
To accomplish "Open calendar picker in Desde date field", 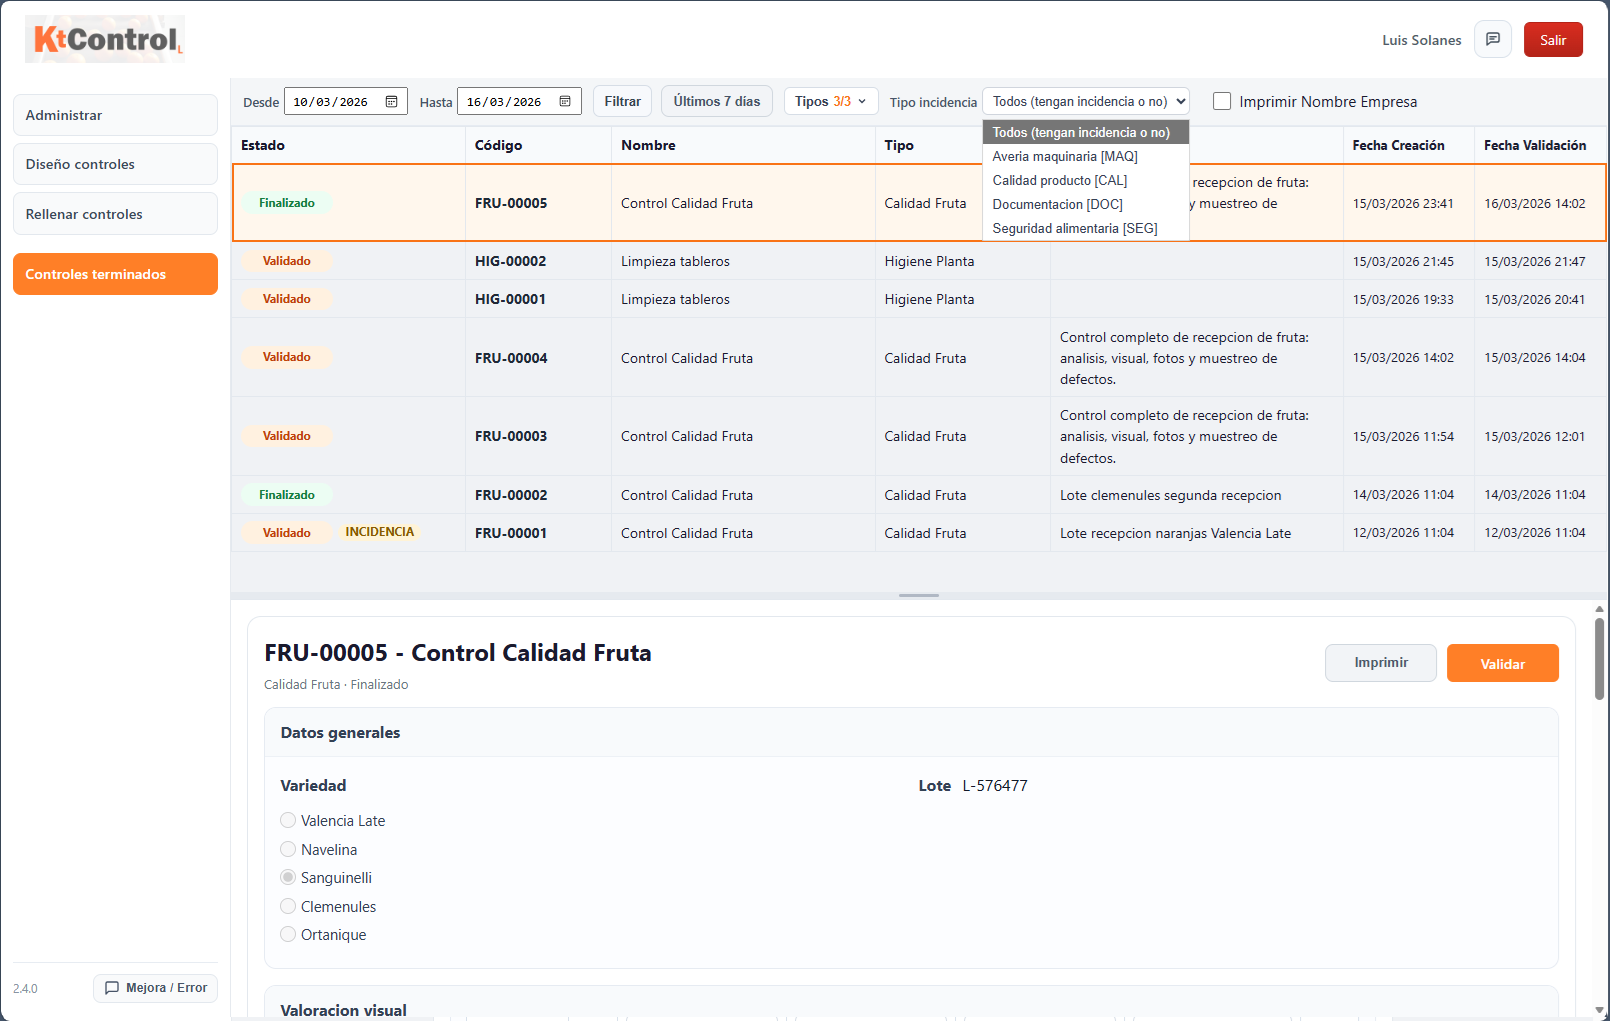I will coord(391,102).
